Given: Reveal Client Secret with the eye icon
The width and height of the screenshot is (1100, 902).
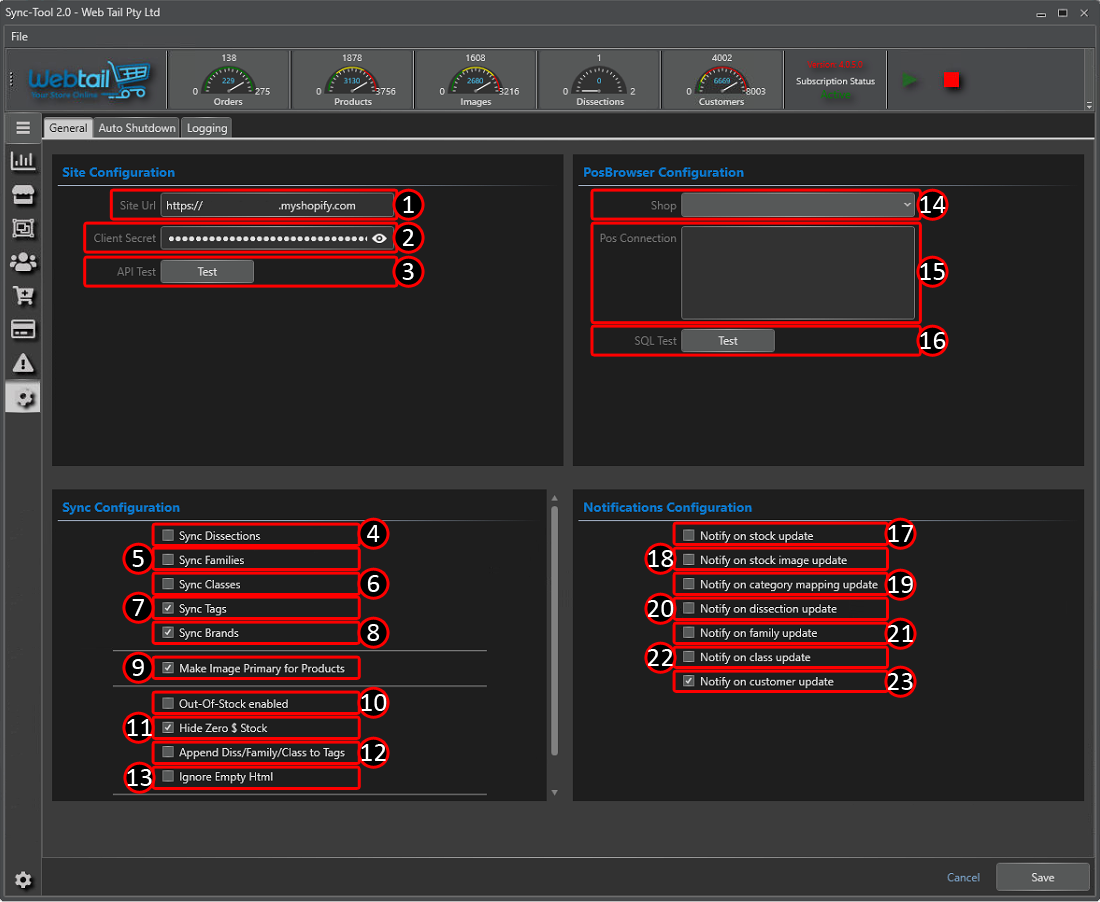Looking at the screenshot, I should pyautogui.click(x=379, y=238).
